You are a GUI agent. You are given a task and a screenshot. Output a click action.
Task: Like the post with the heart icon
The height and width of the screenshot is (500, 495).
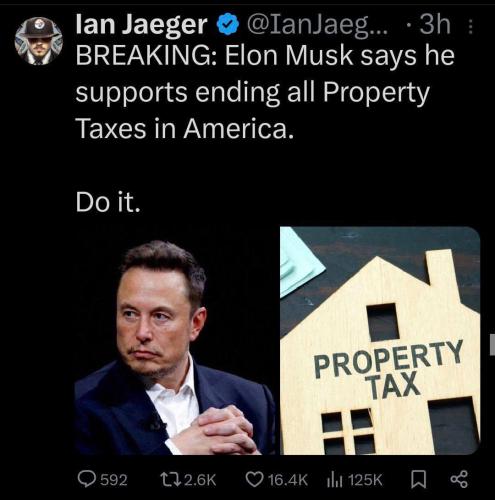pyautogui.click(x=254, y=479)
